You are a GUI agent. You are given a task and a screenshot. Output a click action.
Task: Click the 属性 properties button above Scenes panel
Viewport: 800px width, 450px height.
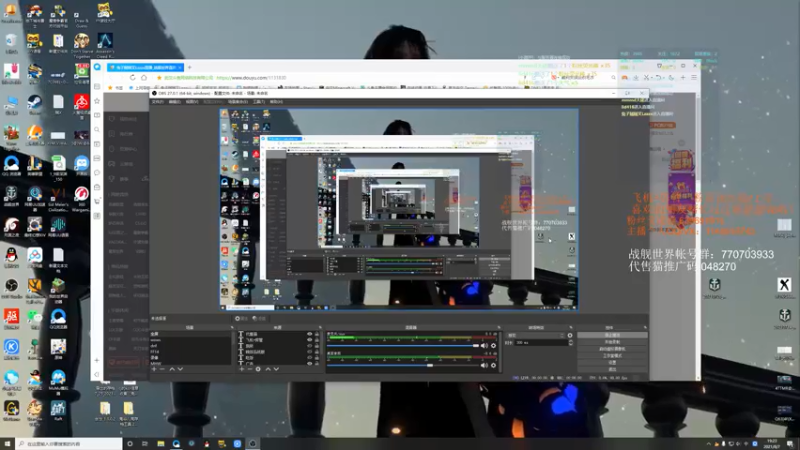tap(241, 318)
